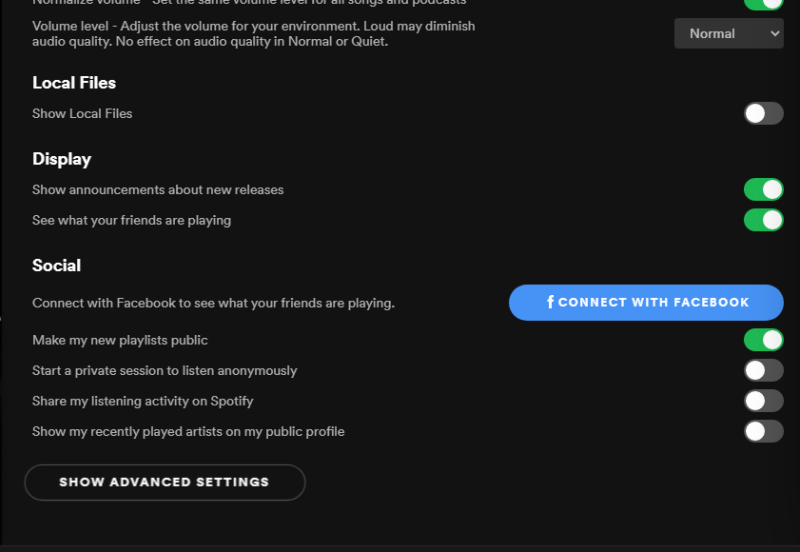Click the 'Connect with Facebook to see' description text
The height and width of the screenshot is (552, 800).
213,303
